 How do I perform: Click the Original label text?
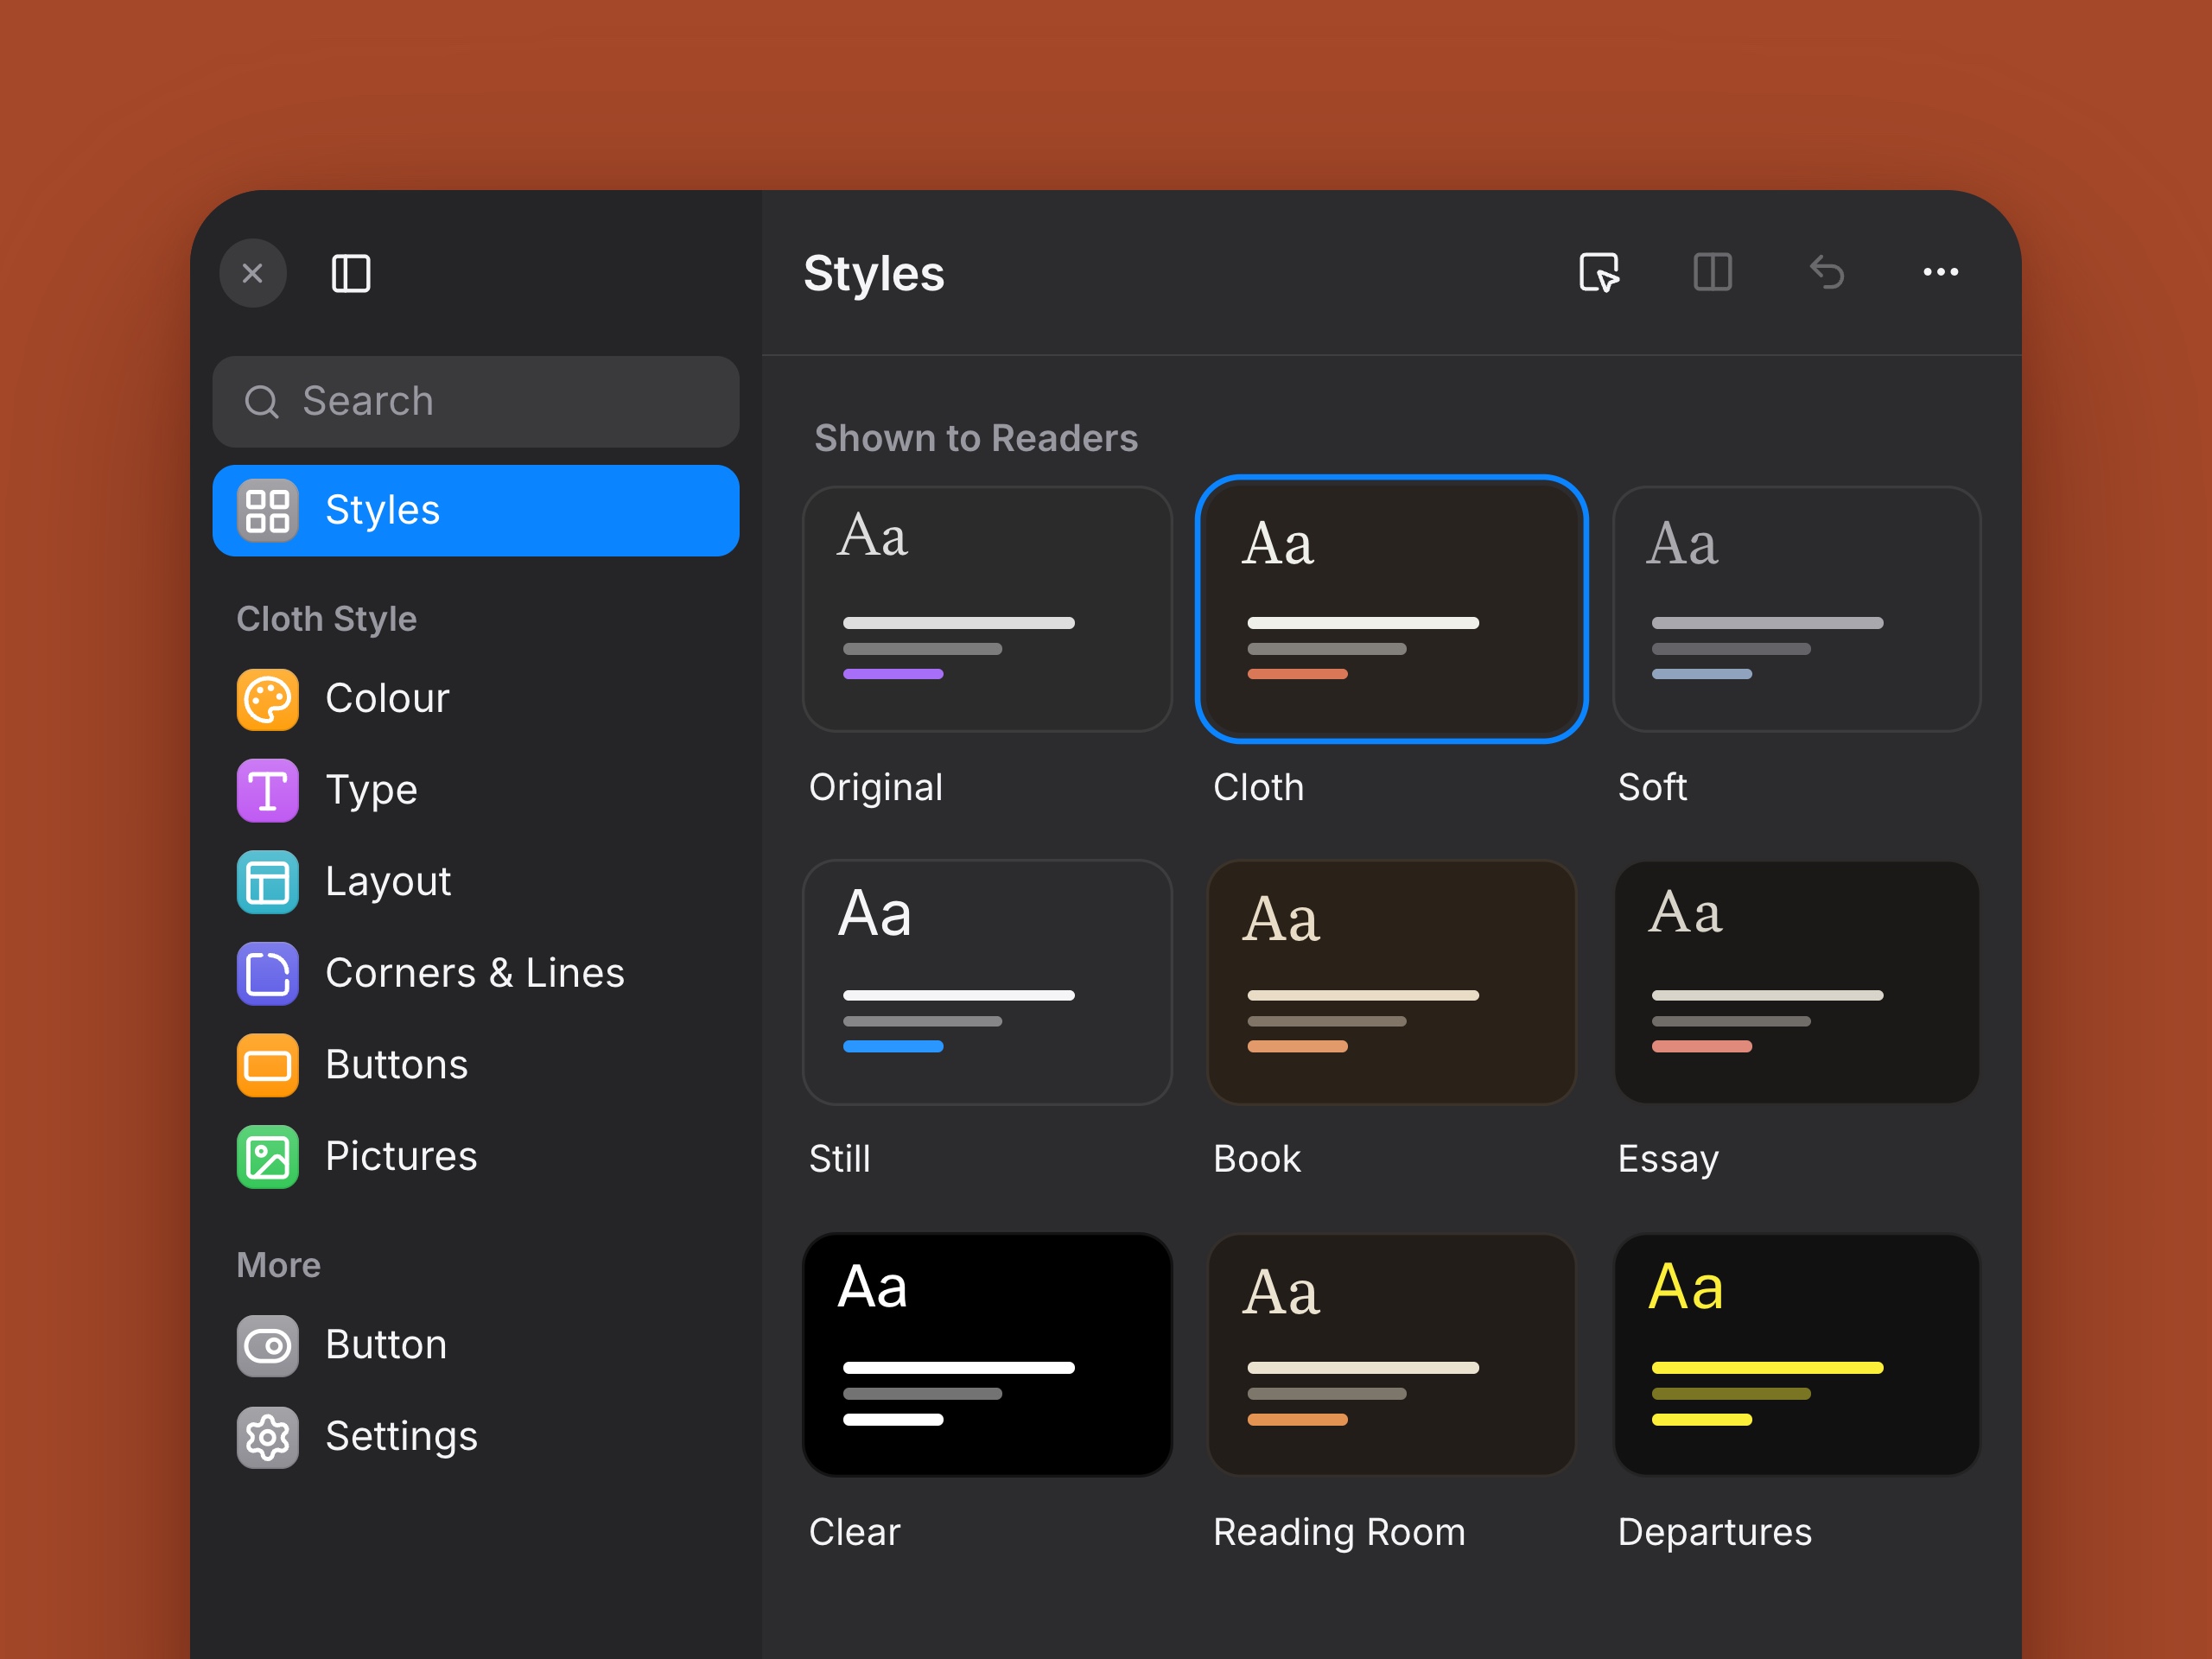(x=876, y=788)
